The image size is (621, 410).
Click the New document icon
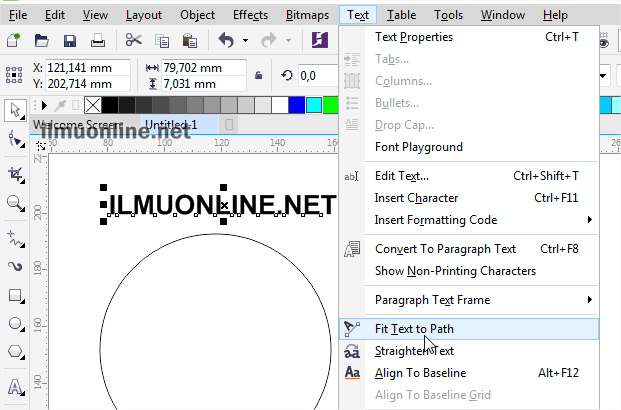click(x=13, y=40)
